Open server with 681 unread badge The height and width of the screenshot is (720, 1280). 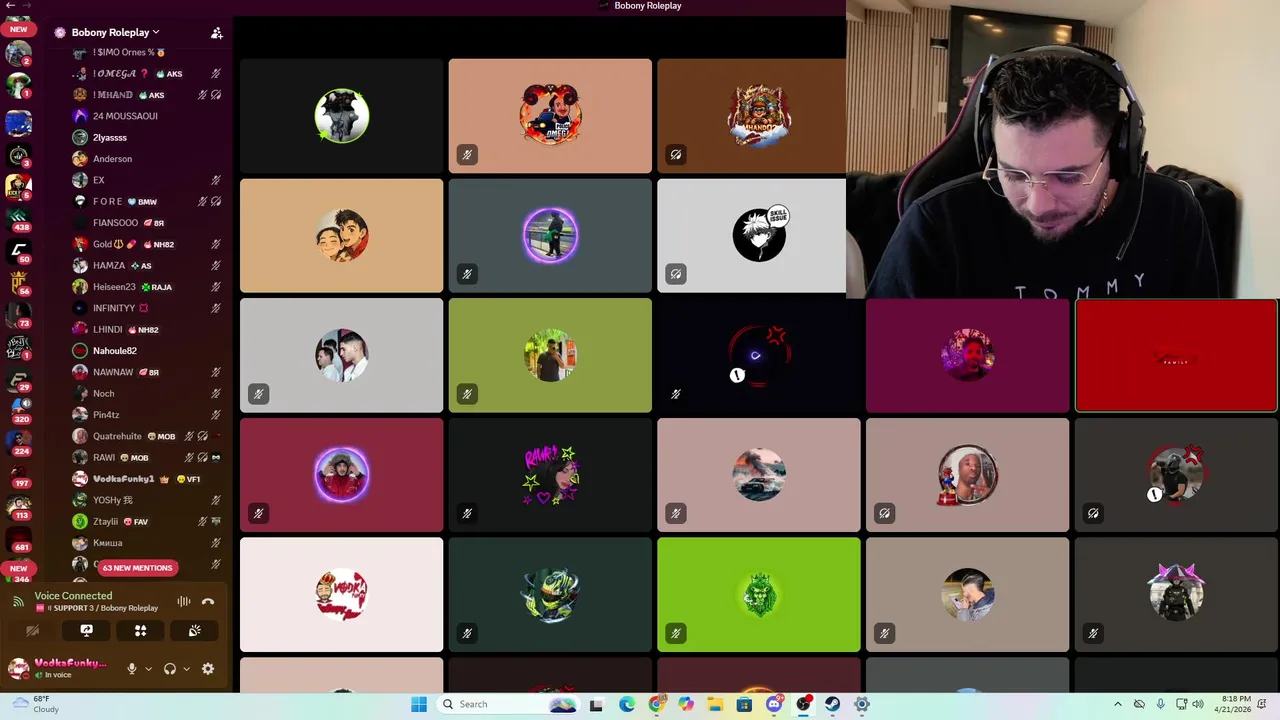[x=18, y=540]
